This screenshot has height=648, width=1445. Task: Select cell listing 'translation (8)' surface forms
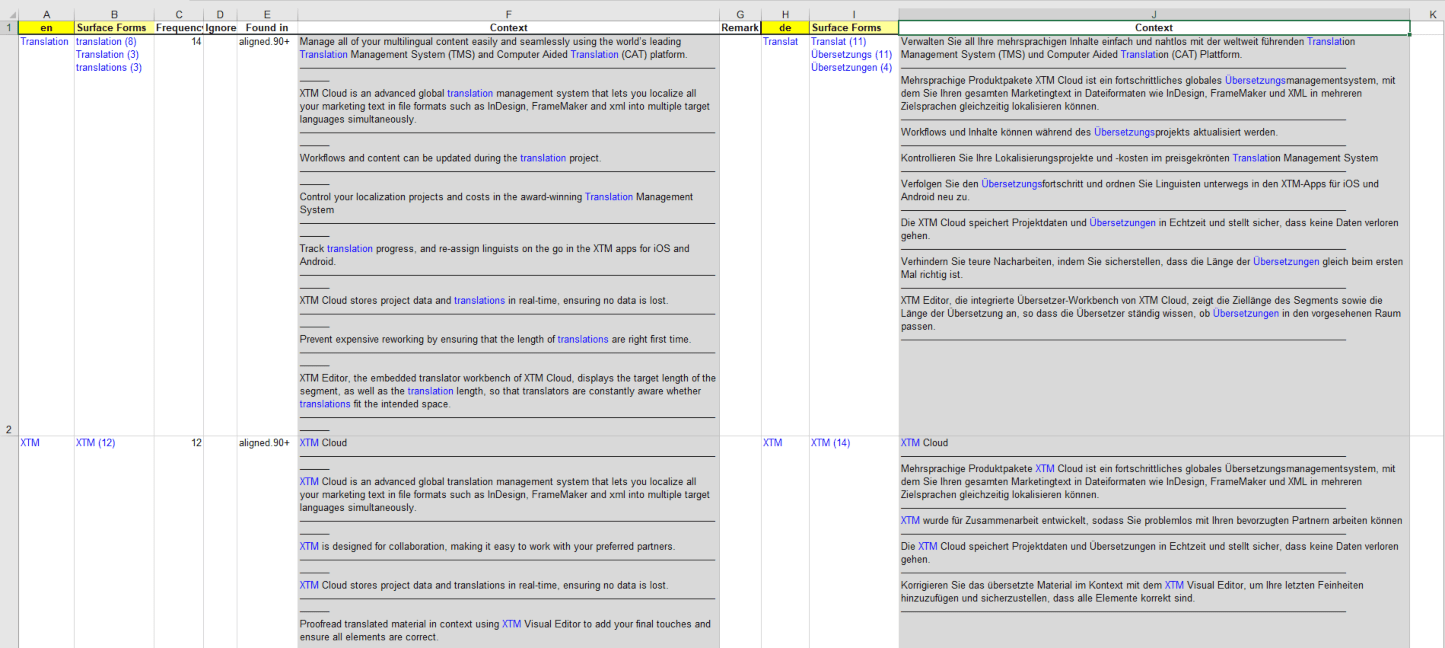pos(114,235)
